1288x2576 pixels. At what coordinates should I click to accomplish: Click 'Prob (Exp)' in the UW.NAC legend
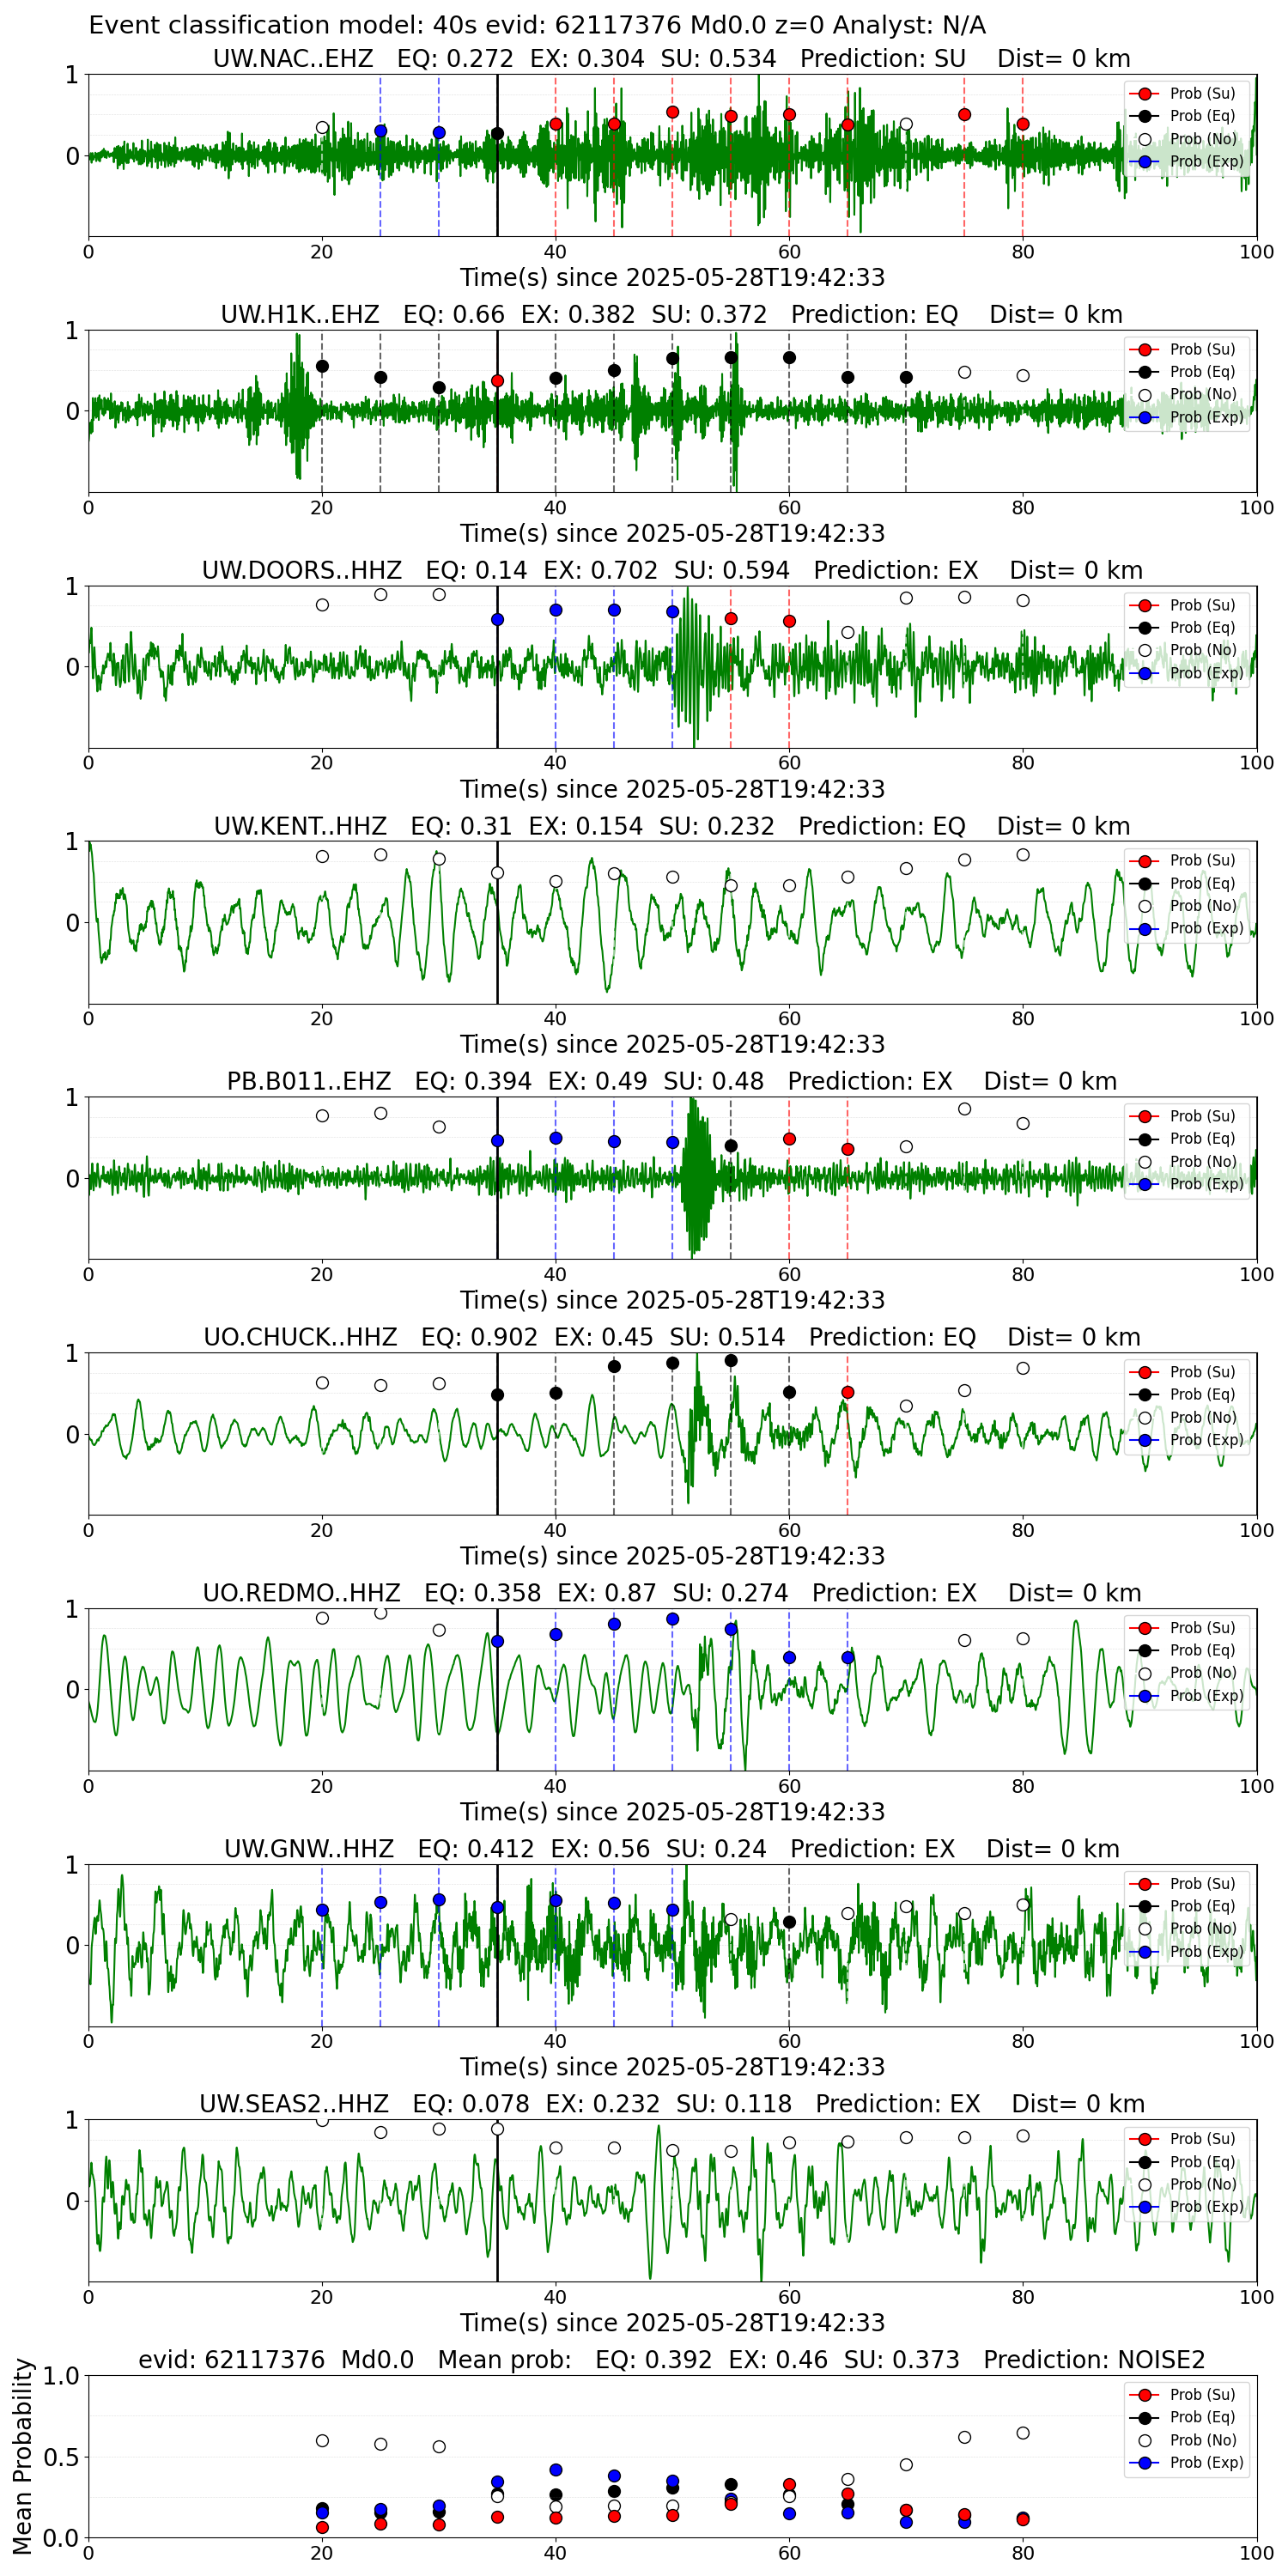click(x=1206, y=161)
